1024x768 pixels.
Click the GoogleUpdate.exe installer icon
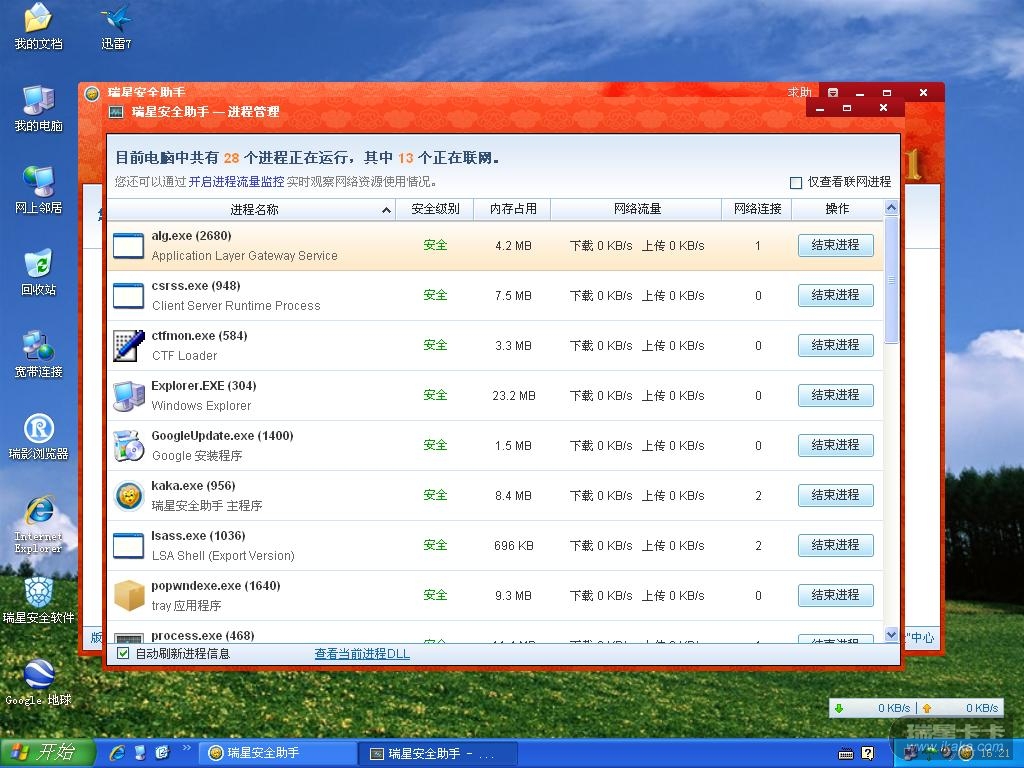coord(128,445)
